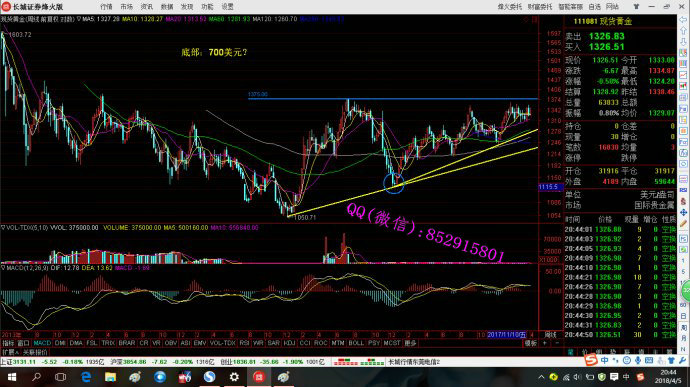Click the 更多 indicators button
Screen dimensions: 690x387
[410, 343]
